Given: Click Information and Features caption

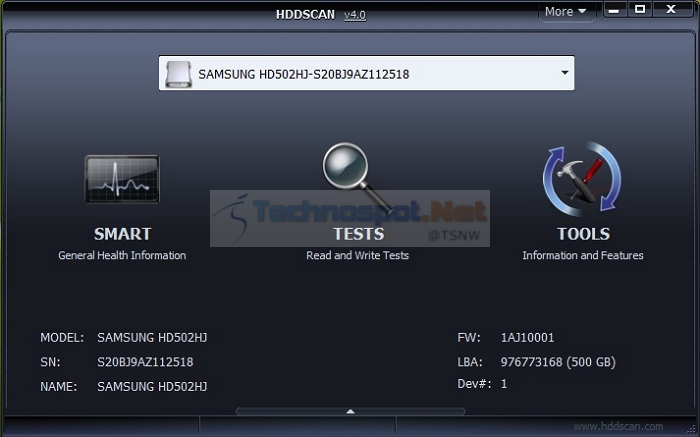Looking at the screenshot, I should point(583,255).
